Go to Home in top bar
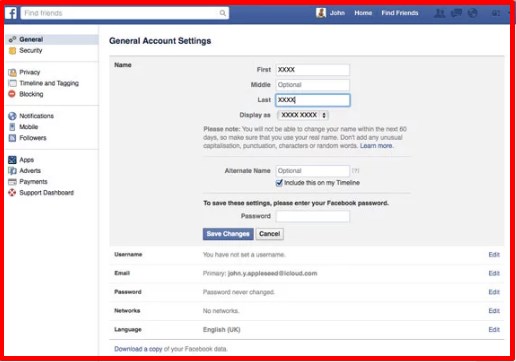516x362 pixels. (x=363, y=13)
